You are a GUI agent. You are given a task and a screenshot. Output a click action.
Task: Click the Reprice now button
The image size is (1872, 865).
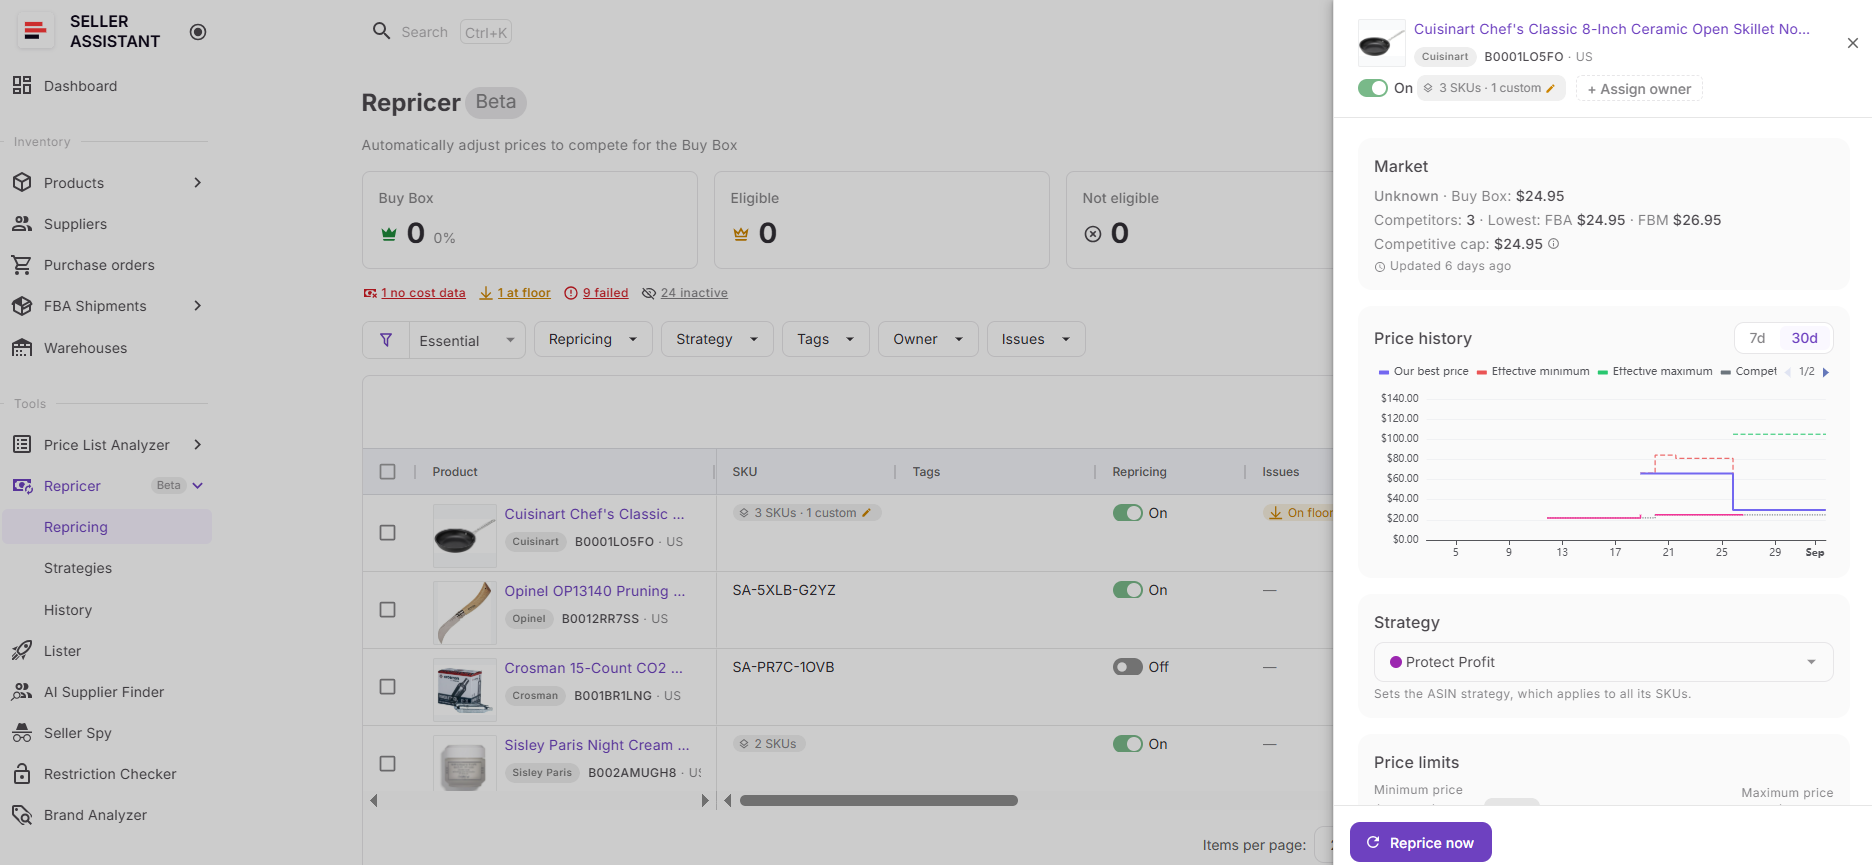[x=1421, y=842]
